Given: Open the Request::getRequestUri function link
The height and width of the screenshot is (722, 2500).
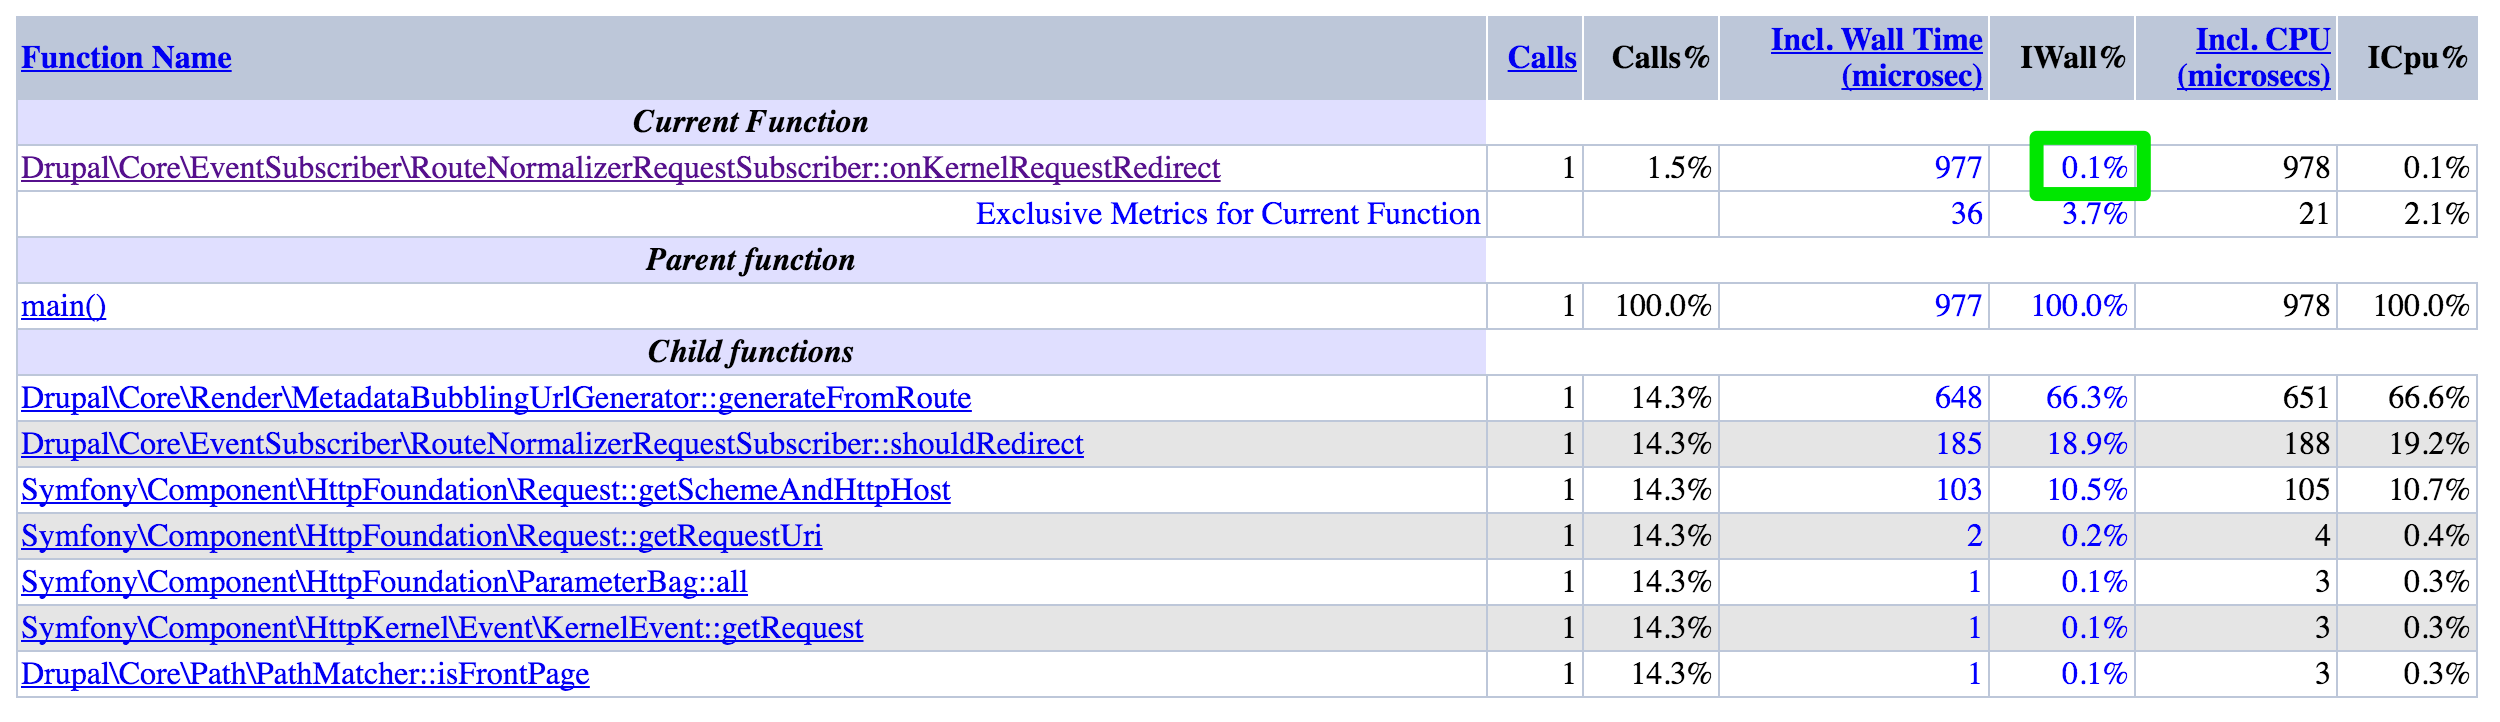Looking at the screenshot, I should coord(422,536).
